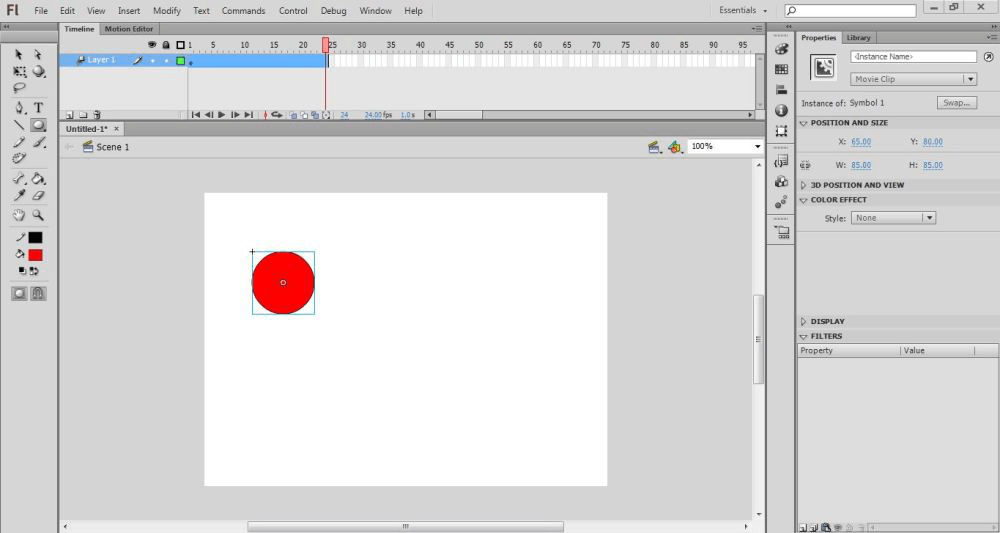Pick the Pencil tool
Viewport: 1000px width, 533px height.
[19, 142]
